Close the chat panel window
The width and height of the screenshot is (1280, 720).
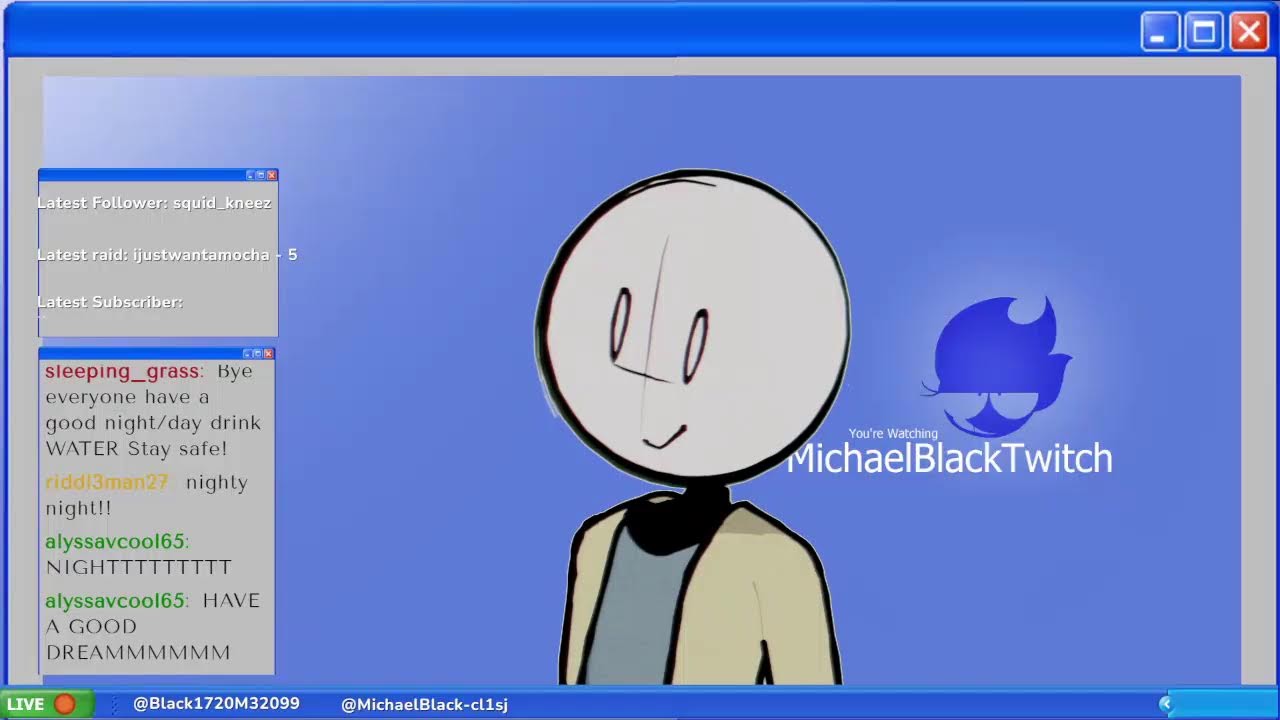pos(268,353)
